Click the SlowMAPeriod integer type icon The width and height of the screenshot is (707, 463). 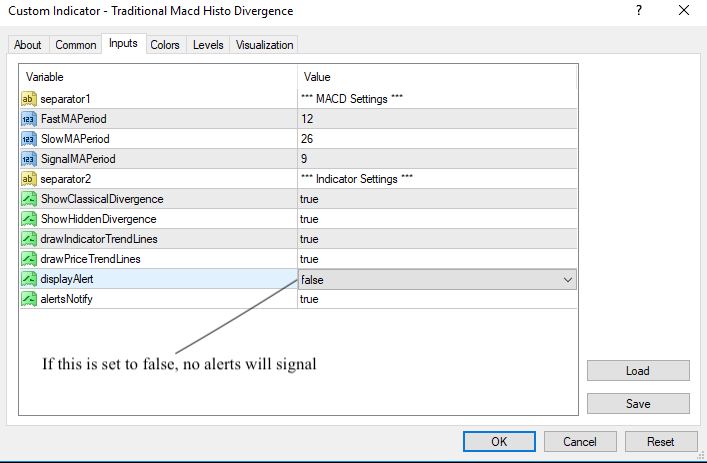click(29, 138)
